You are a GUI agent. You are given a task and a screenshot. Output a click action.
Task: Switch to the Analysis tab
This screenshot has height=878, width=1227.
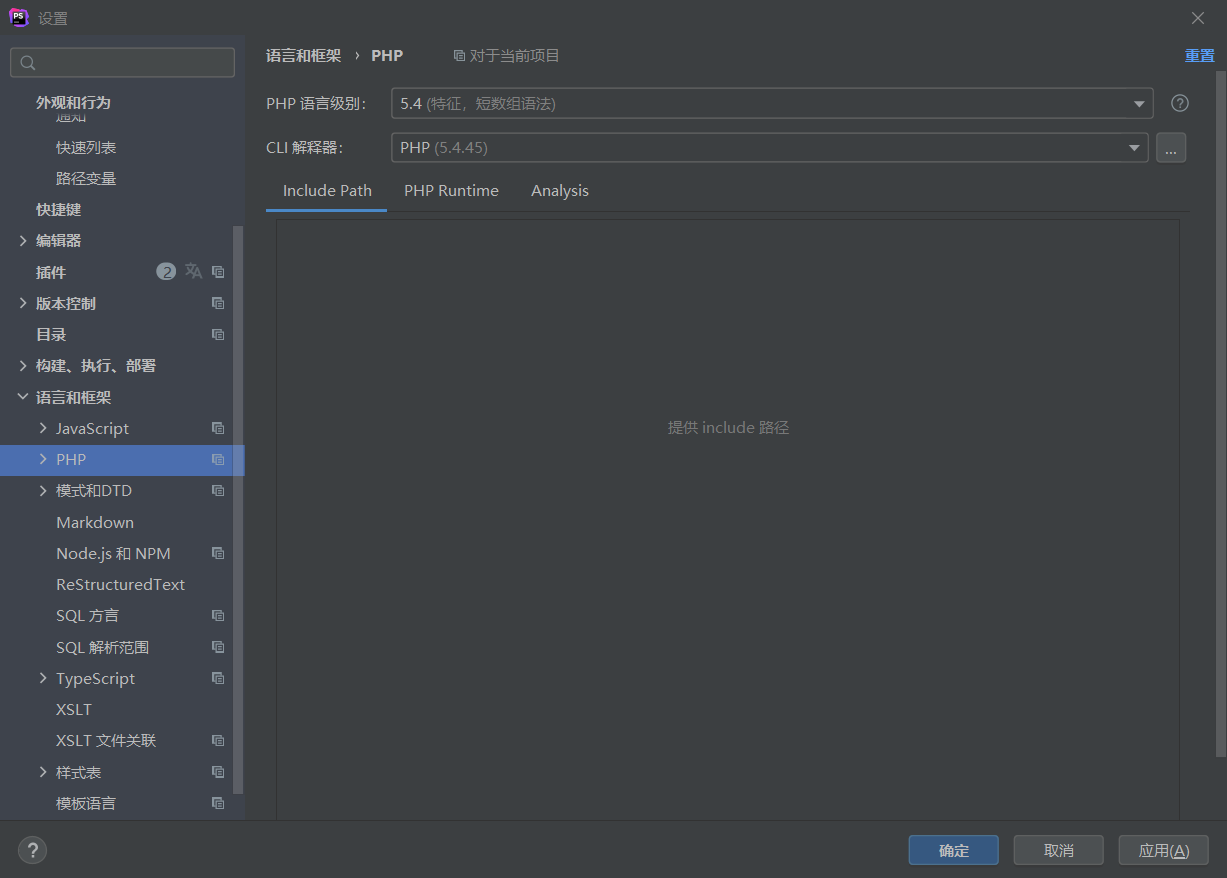pyautogui.click(x=560, y=191)
